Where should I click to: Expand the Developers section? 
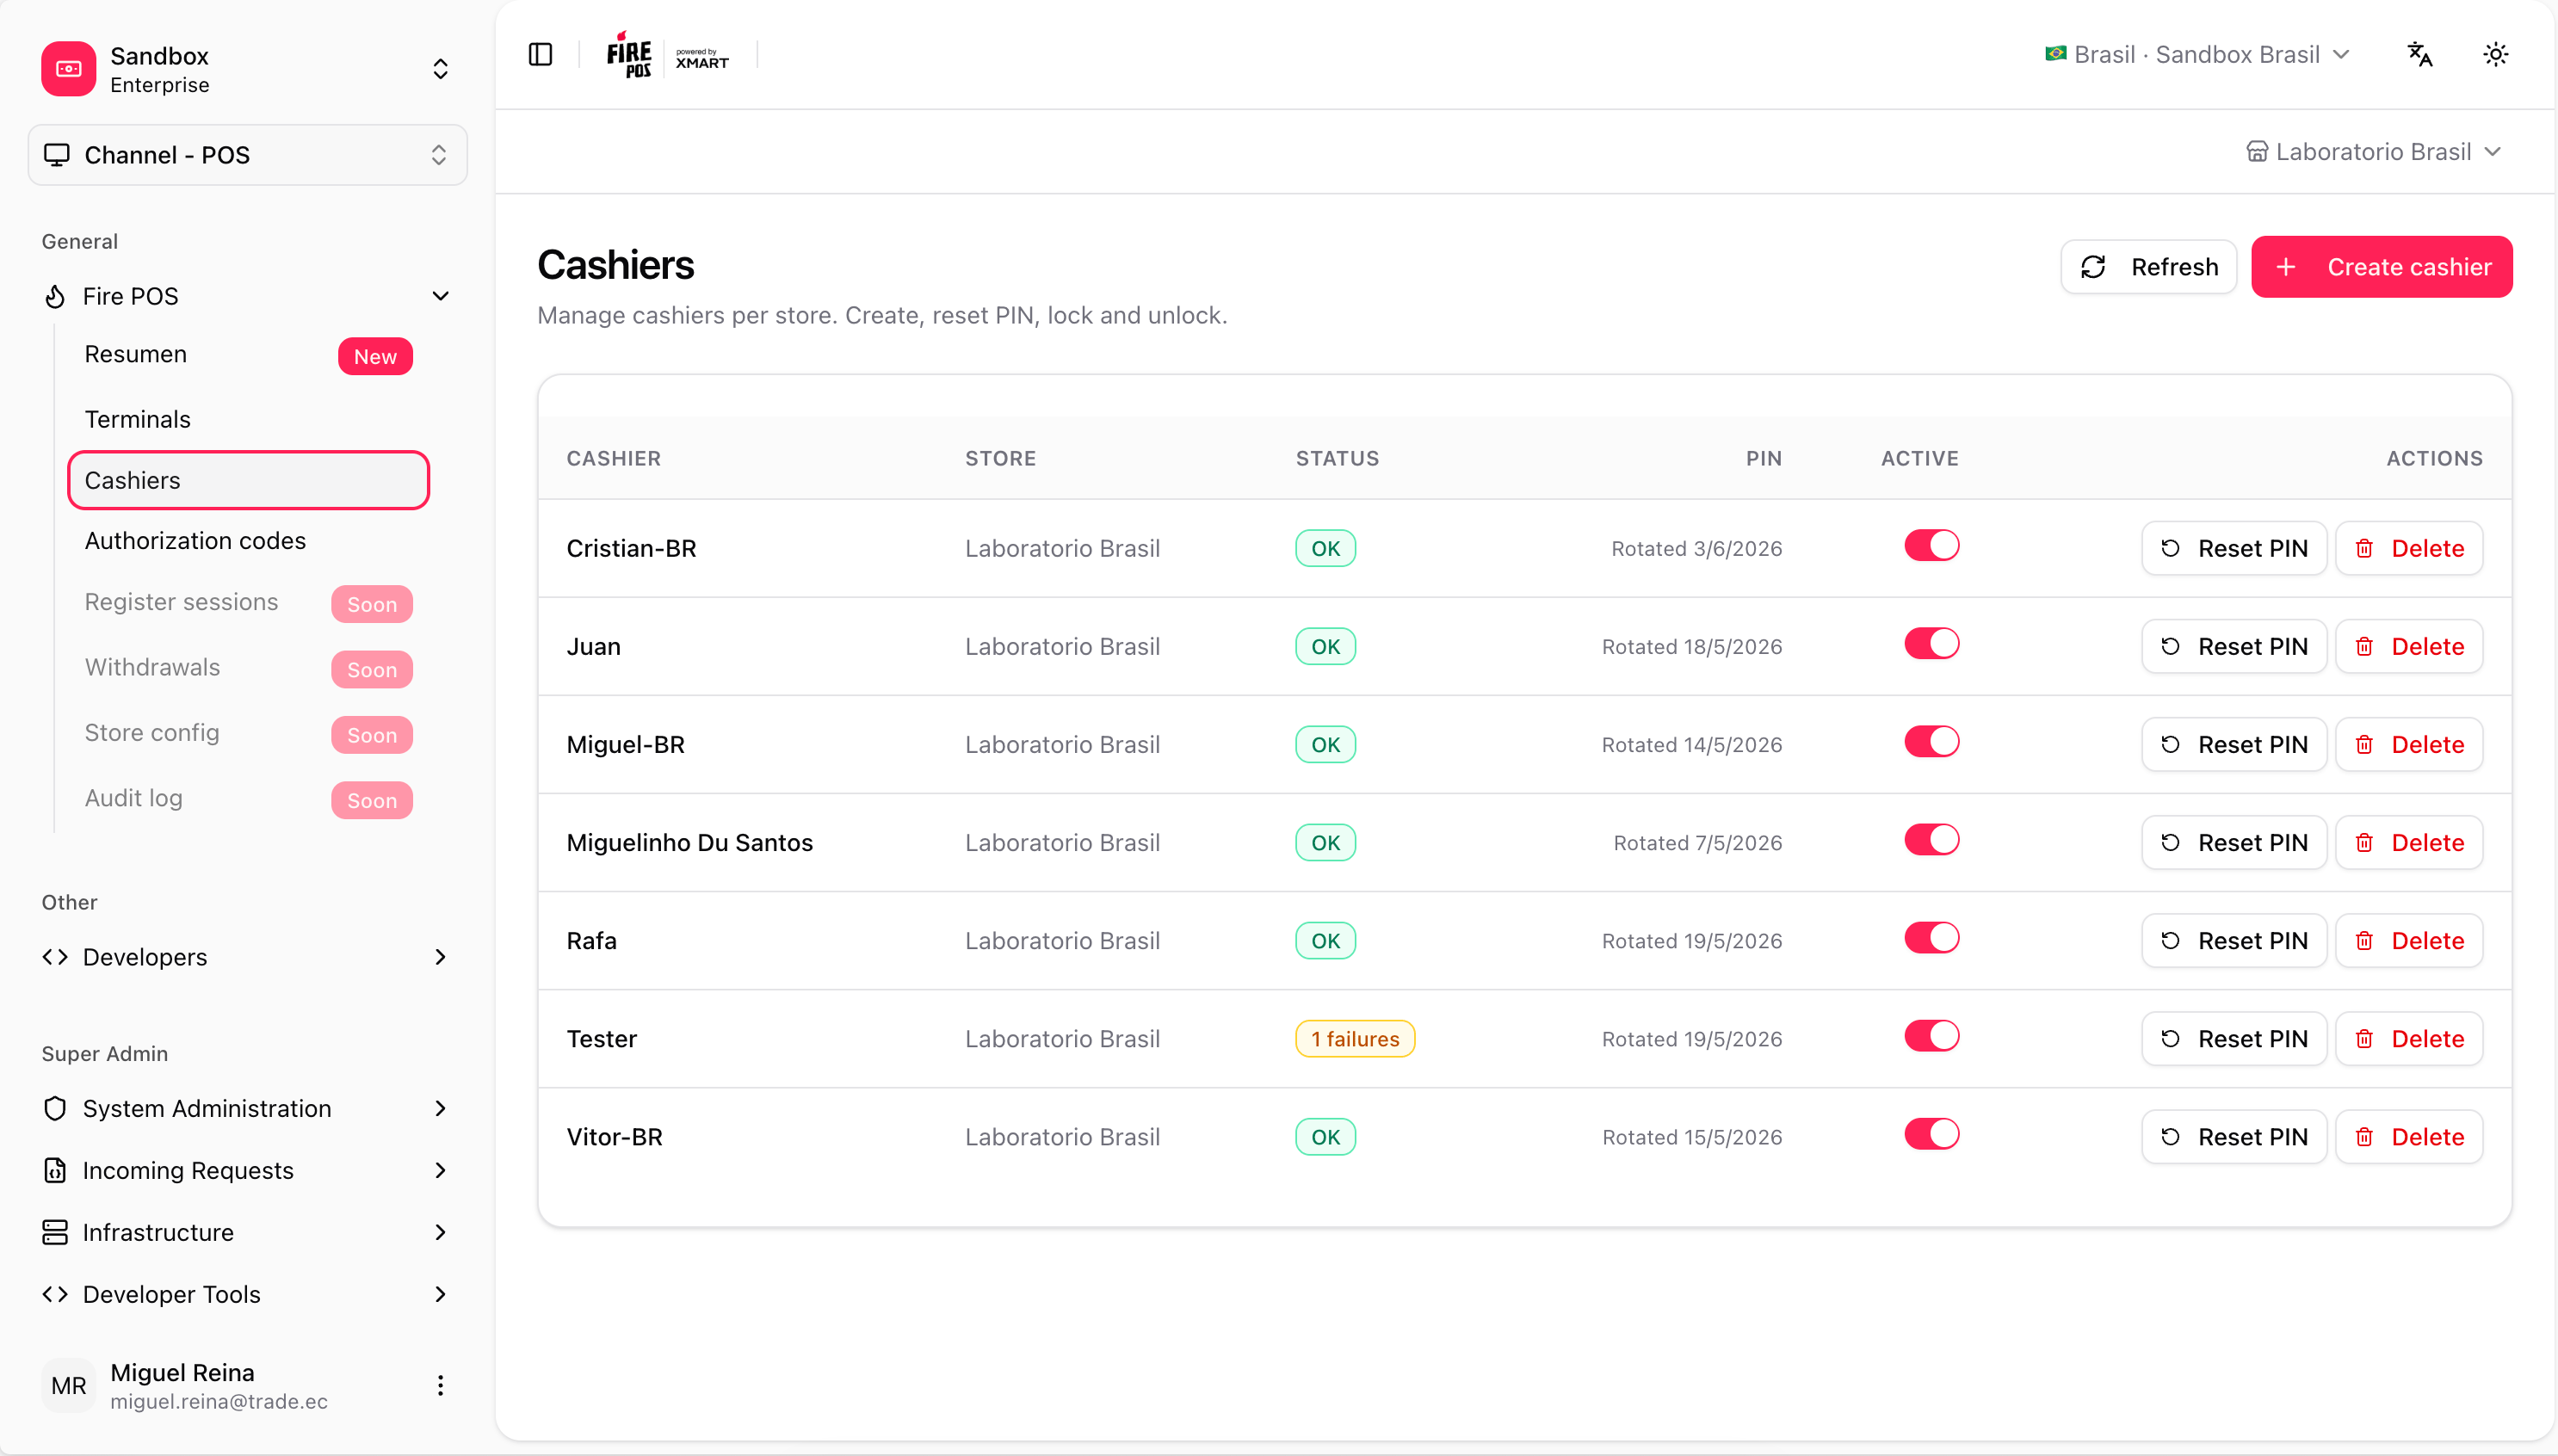(247, 957)
